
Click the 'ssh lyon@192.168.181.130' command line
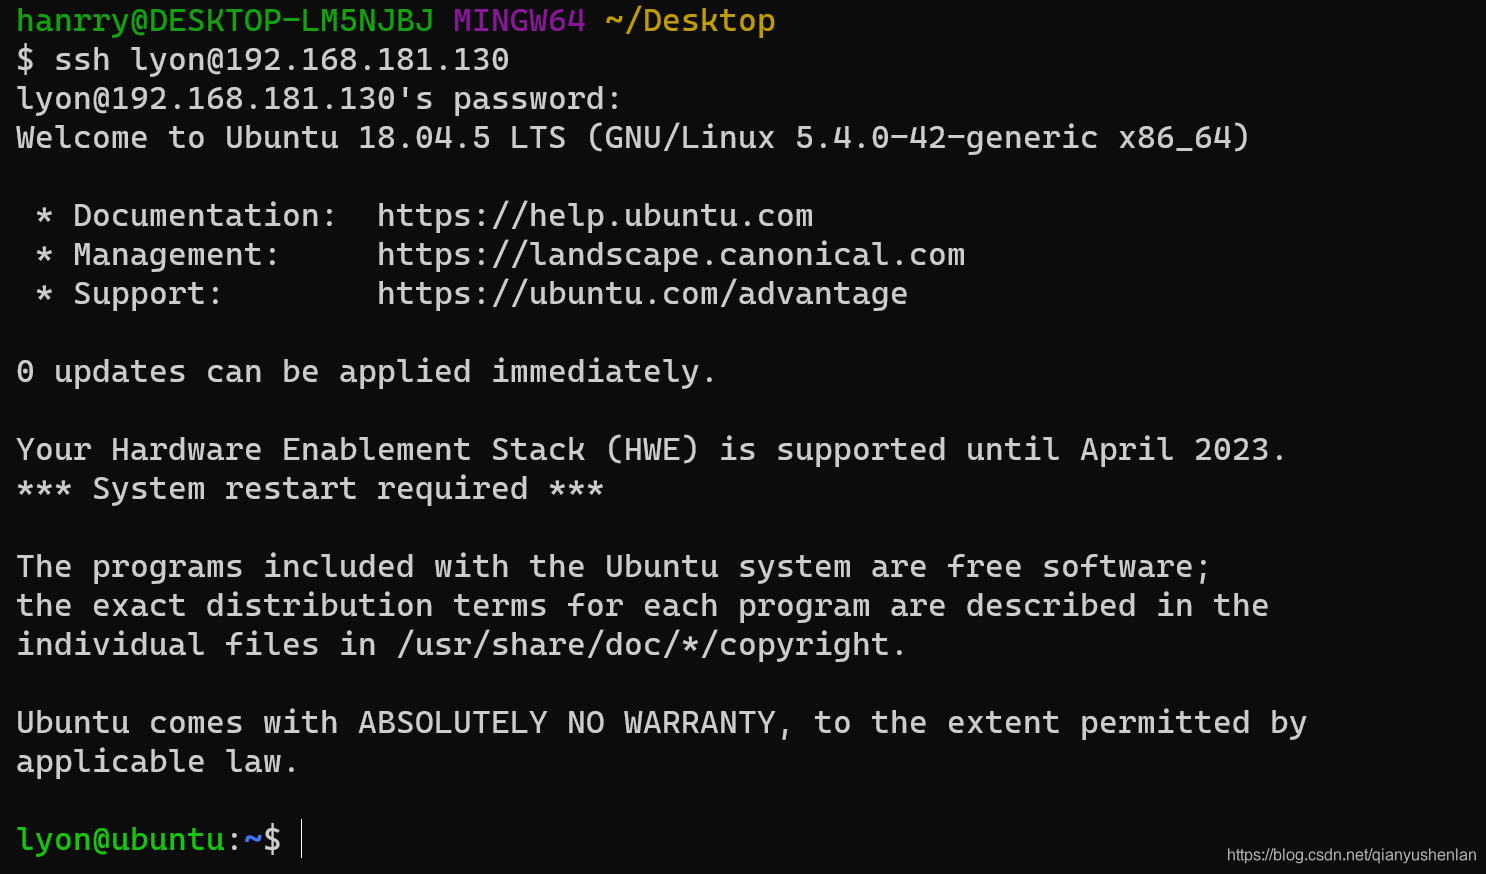pyautogui.click(x=263, y=60)
